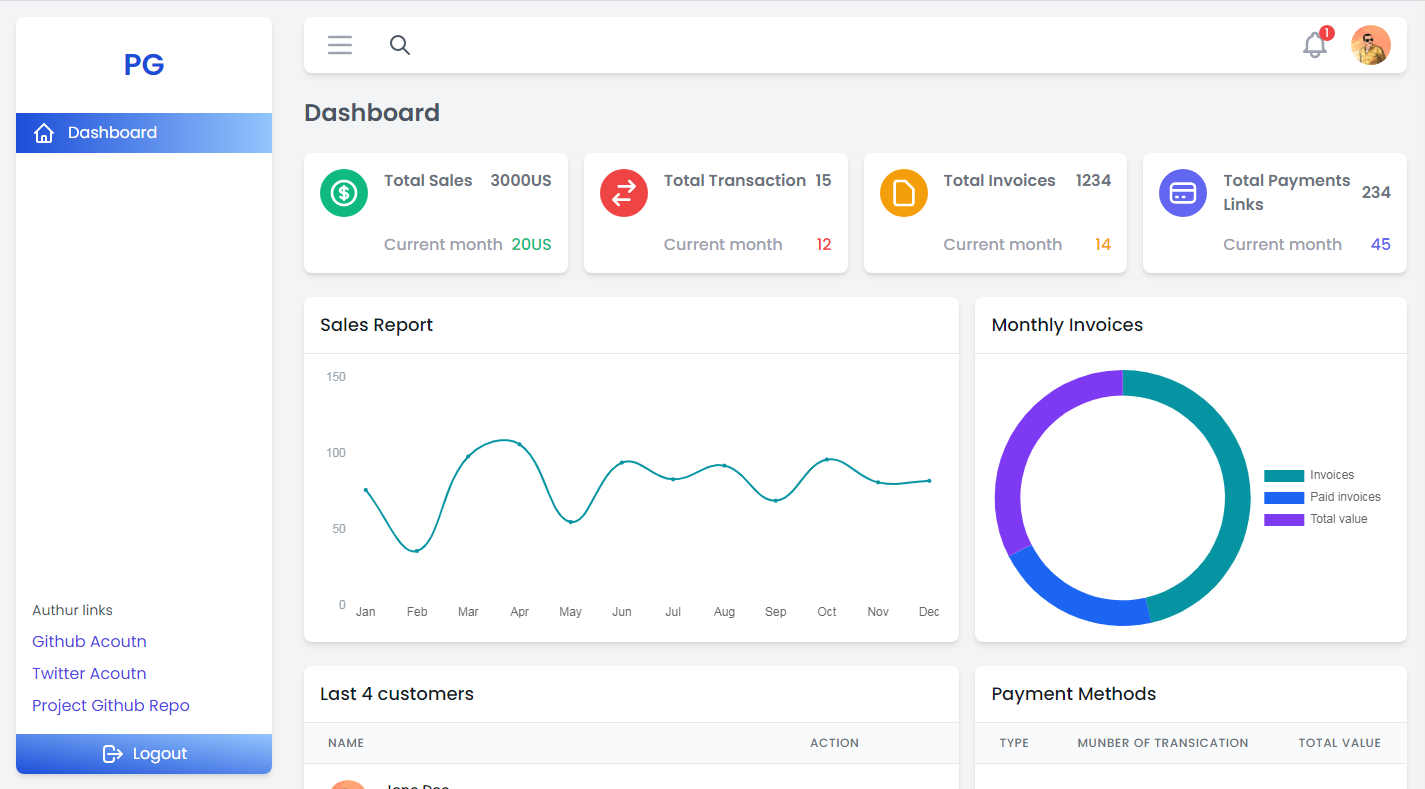
Task: Click the PG logo
Action: (143, 64)
